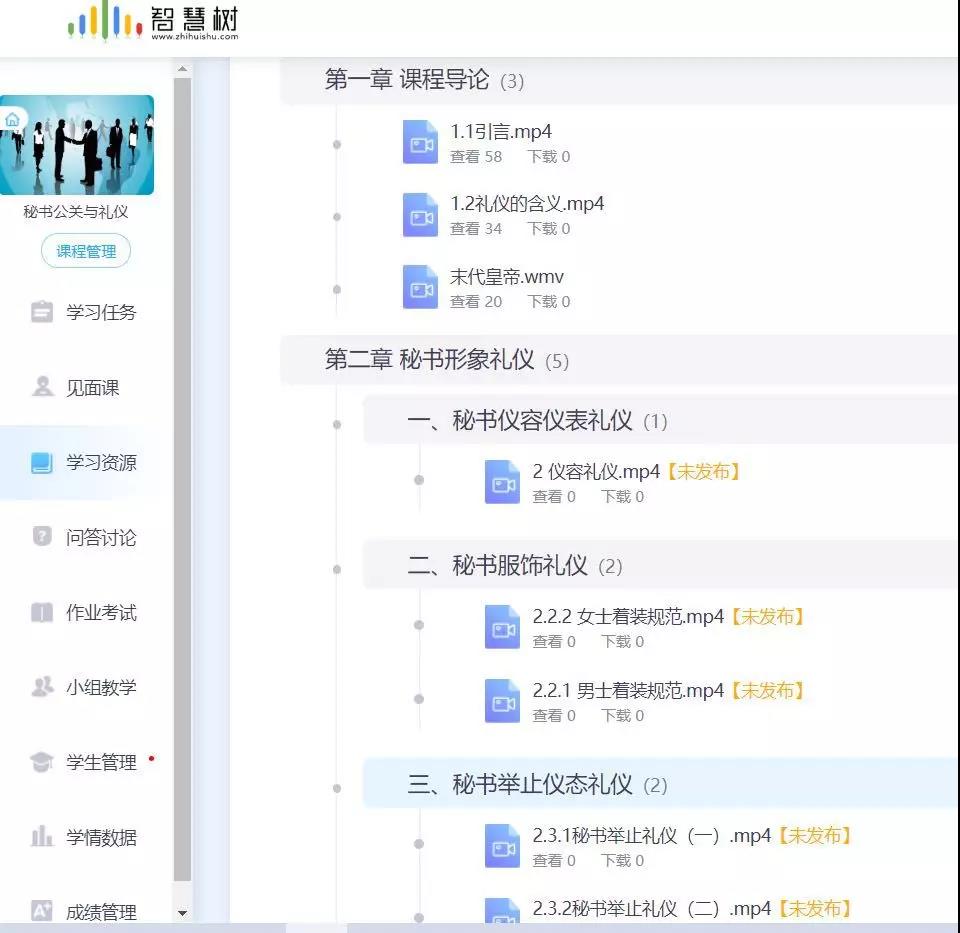Click video icon for 2.2.2 女士着装规范.mp4
Image resolution: width=960 pixels, height=933 pixels.
point(502,628)
